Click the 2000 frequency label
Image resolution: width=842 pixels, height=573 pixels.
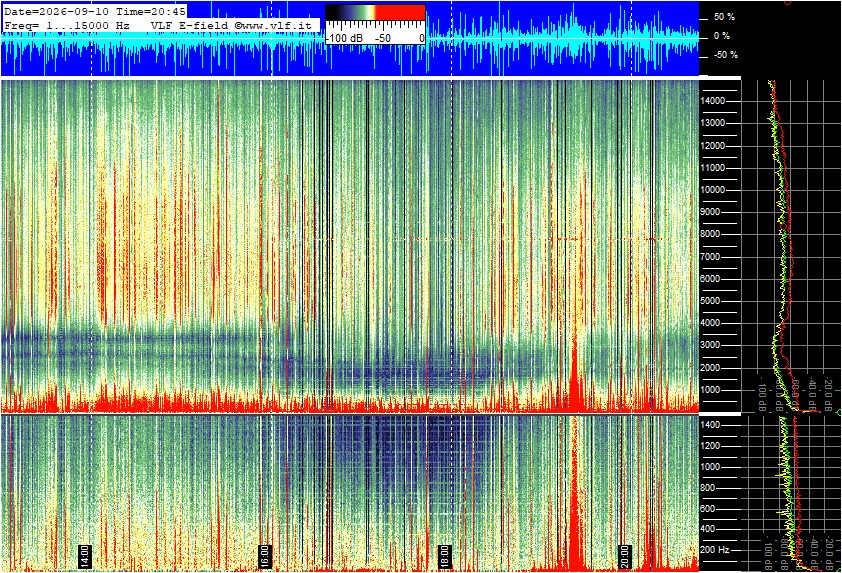(x=710, y=368)
